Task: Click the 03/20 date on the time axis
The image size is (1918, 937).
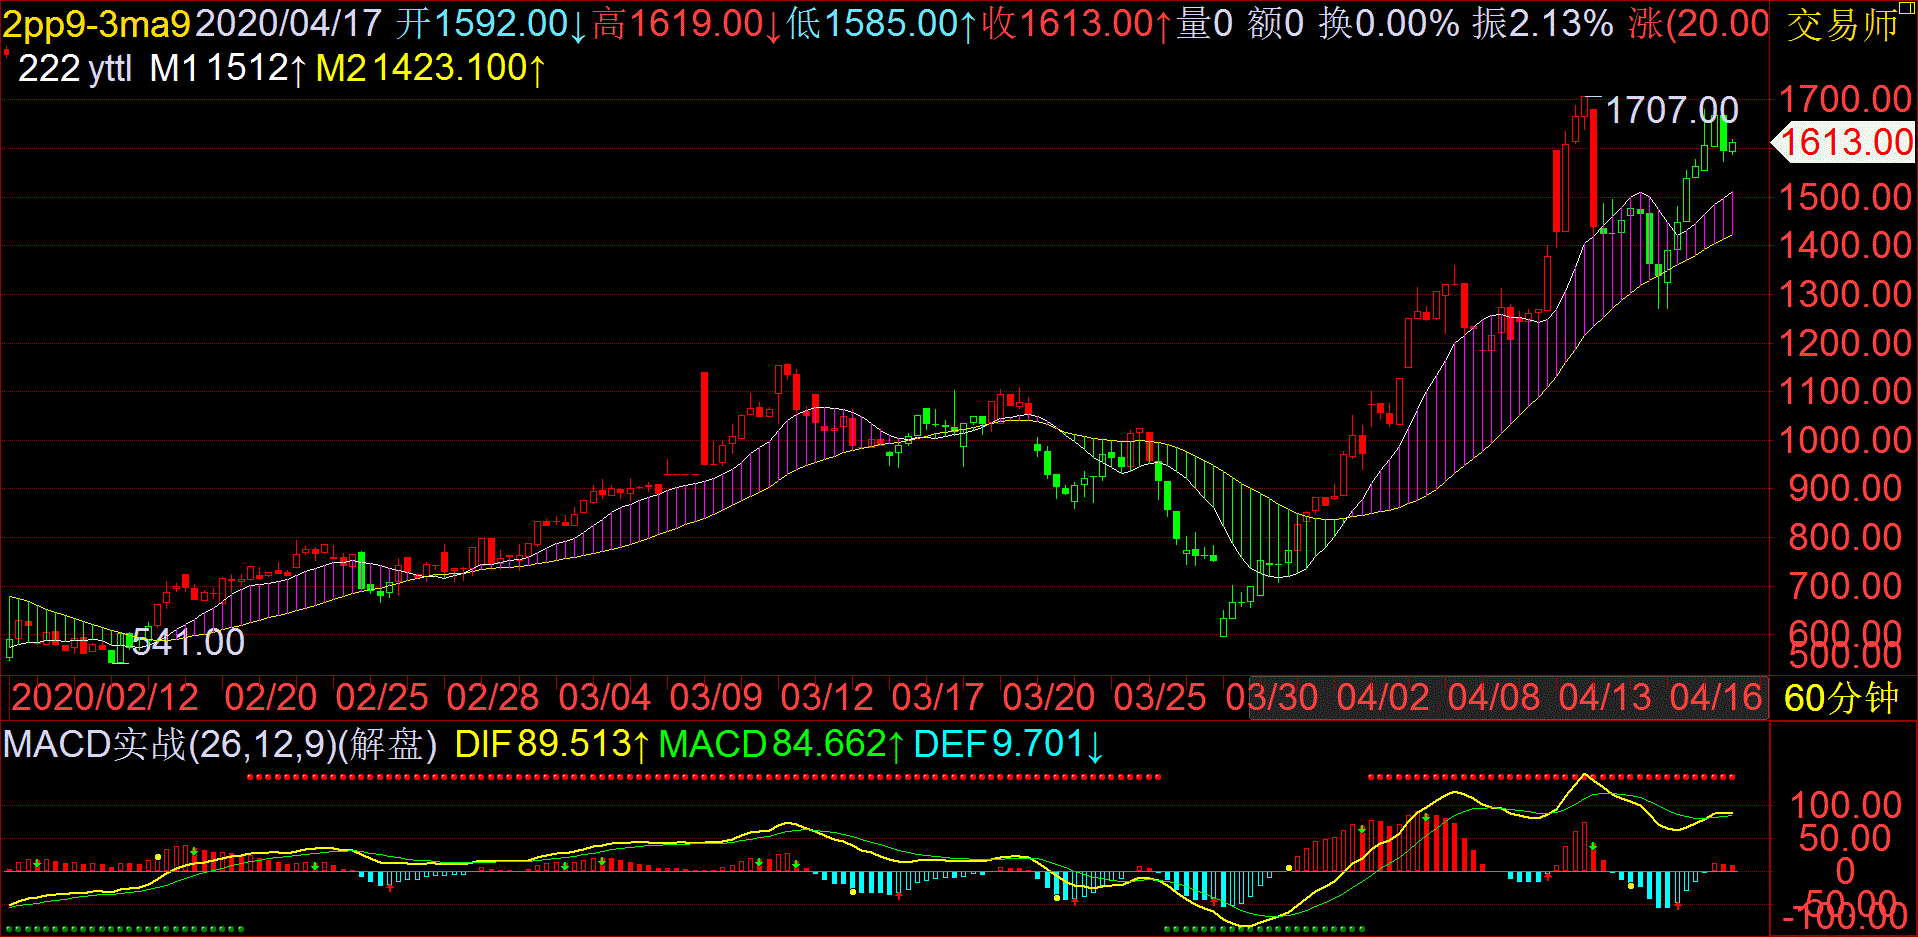Action: (1049, 697)
